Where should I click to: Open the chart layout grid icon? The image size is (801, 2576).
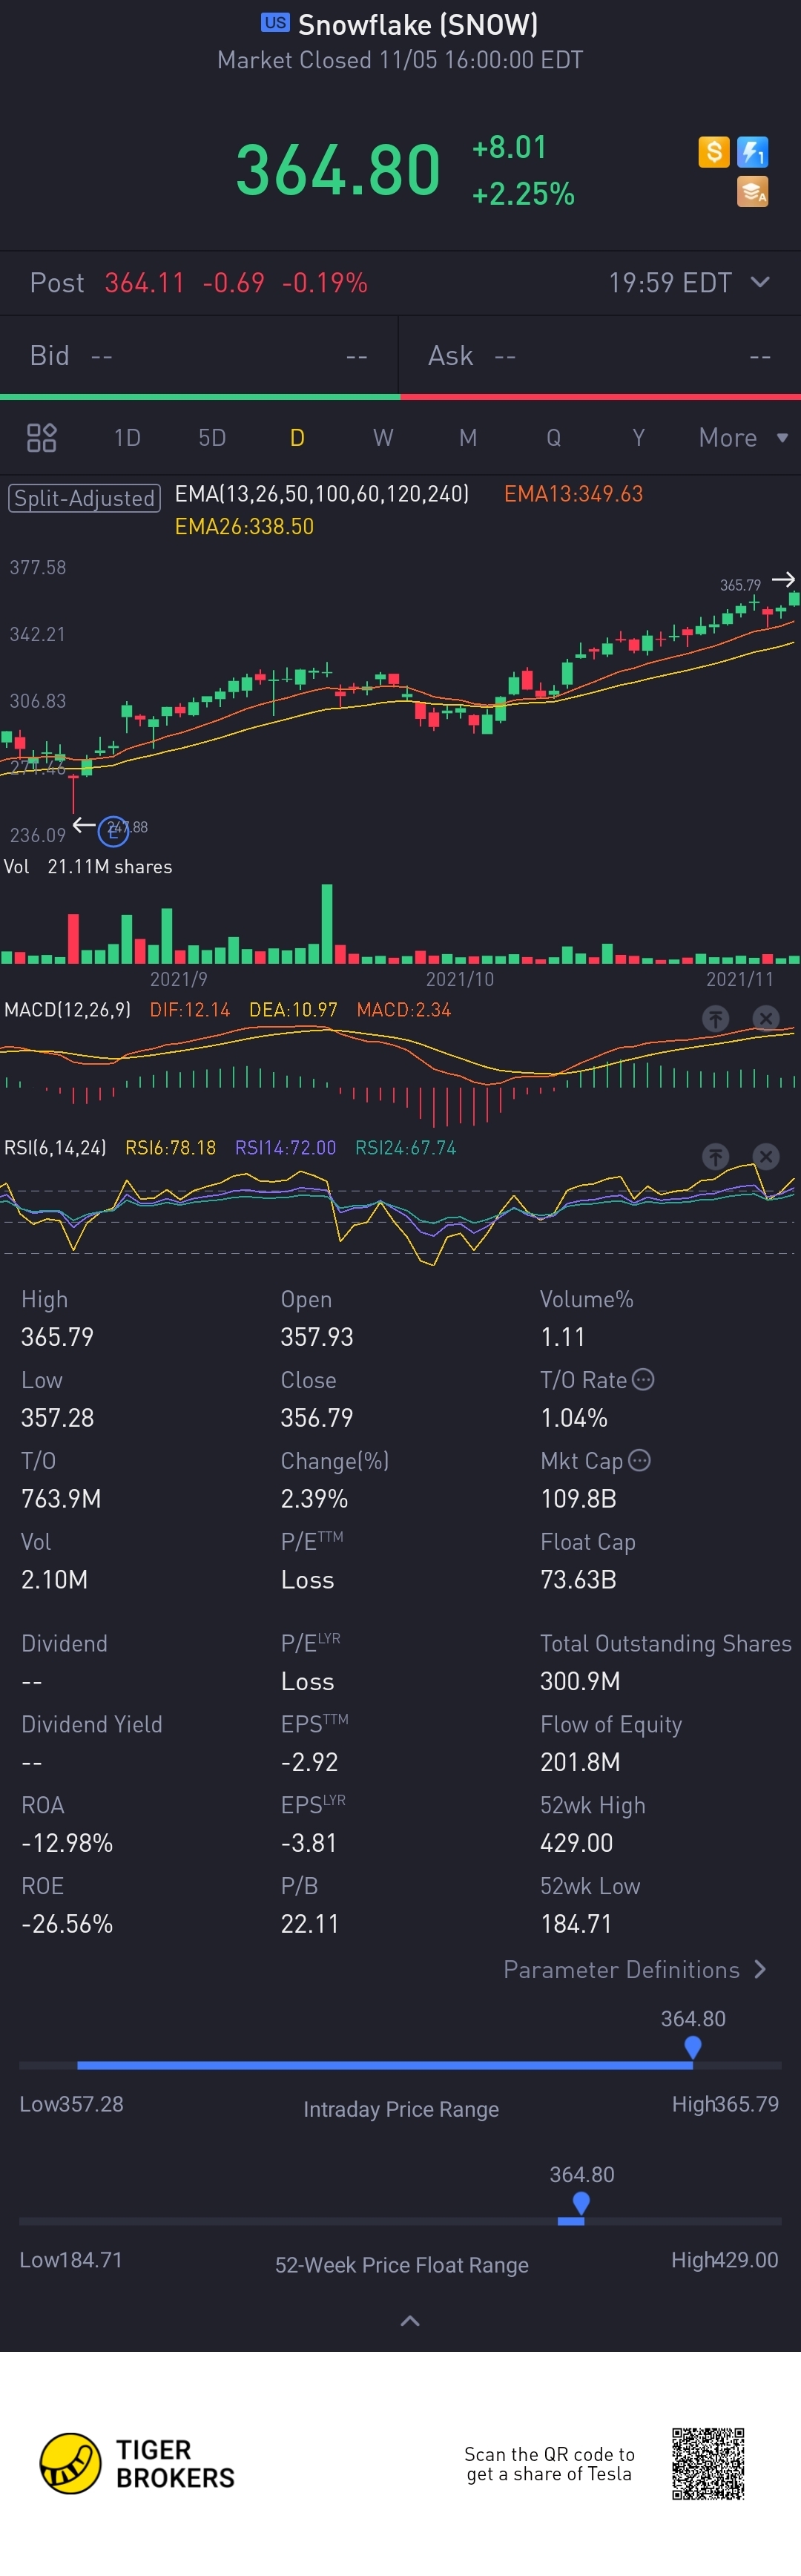(41, 437)
